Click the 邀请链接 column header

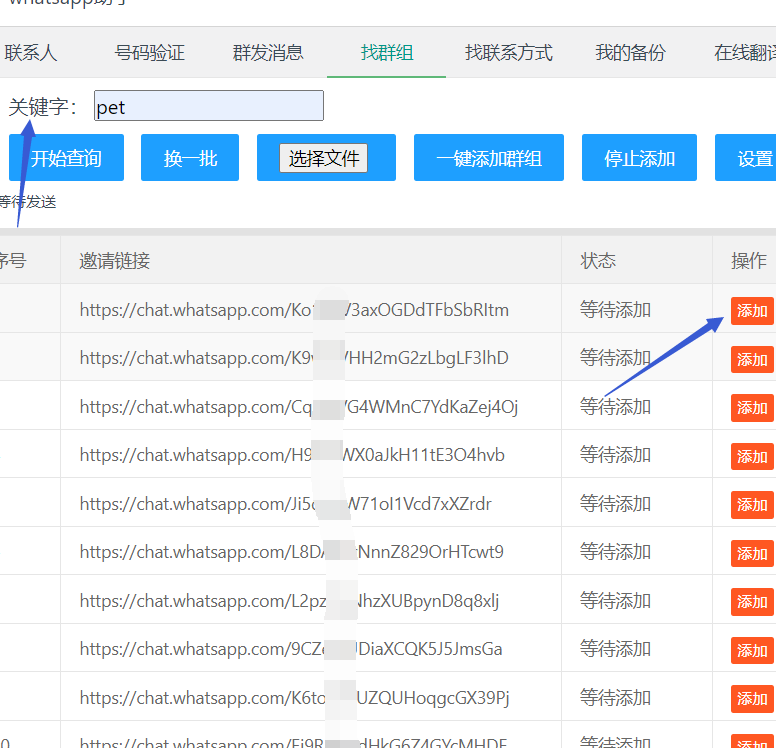click(115, 260)
